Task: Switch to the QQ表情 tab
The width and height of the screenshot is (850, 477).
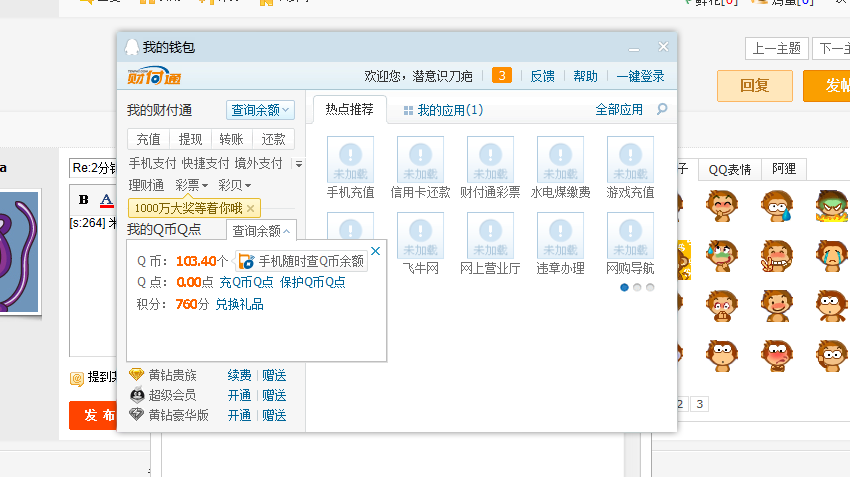Action: point(730,170)
